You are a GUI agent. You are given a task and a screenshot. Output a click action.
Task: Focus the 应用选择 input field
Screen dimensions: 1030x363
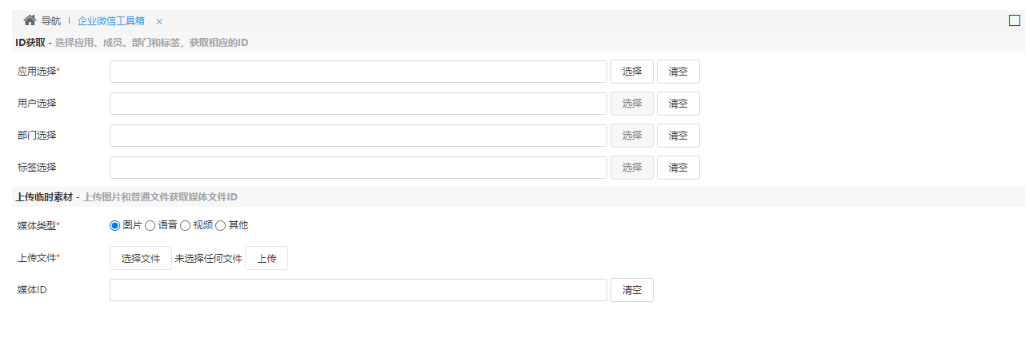click(x=358, y=72)
